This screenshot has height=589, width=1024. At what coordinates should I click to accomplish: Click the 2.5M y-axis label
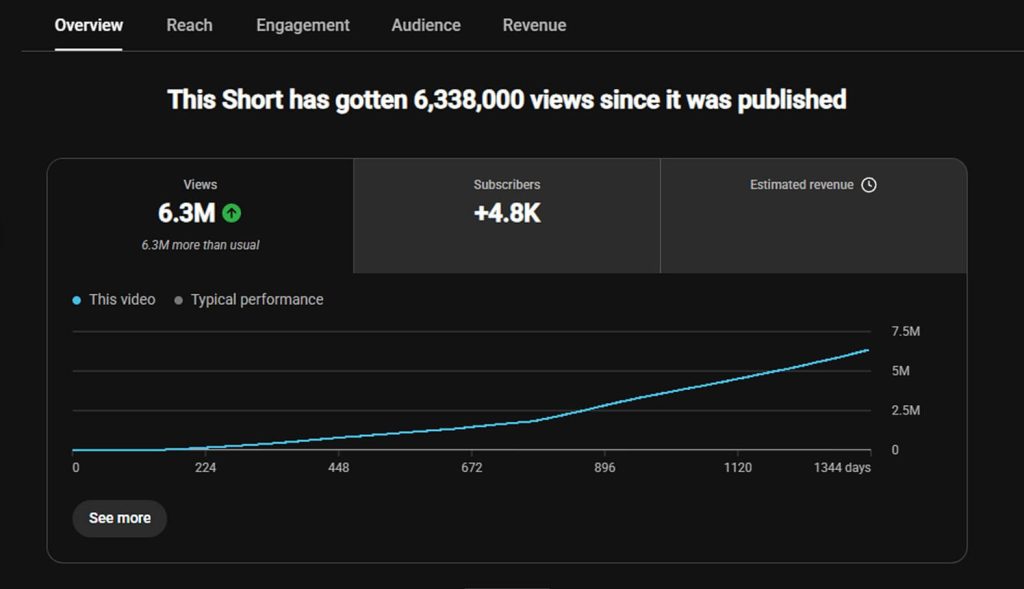pos(906,410)
